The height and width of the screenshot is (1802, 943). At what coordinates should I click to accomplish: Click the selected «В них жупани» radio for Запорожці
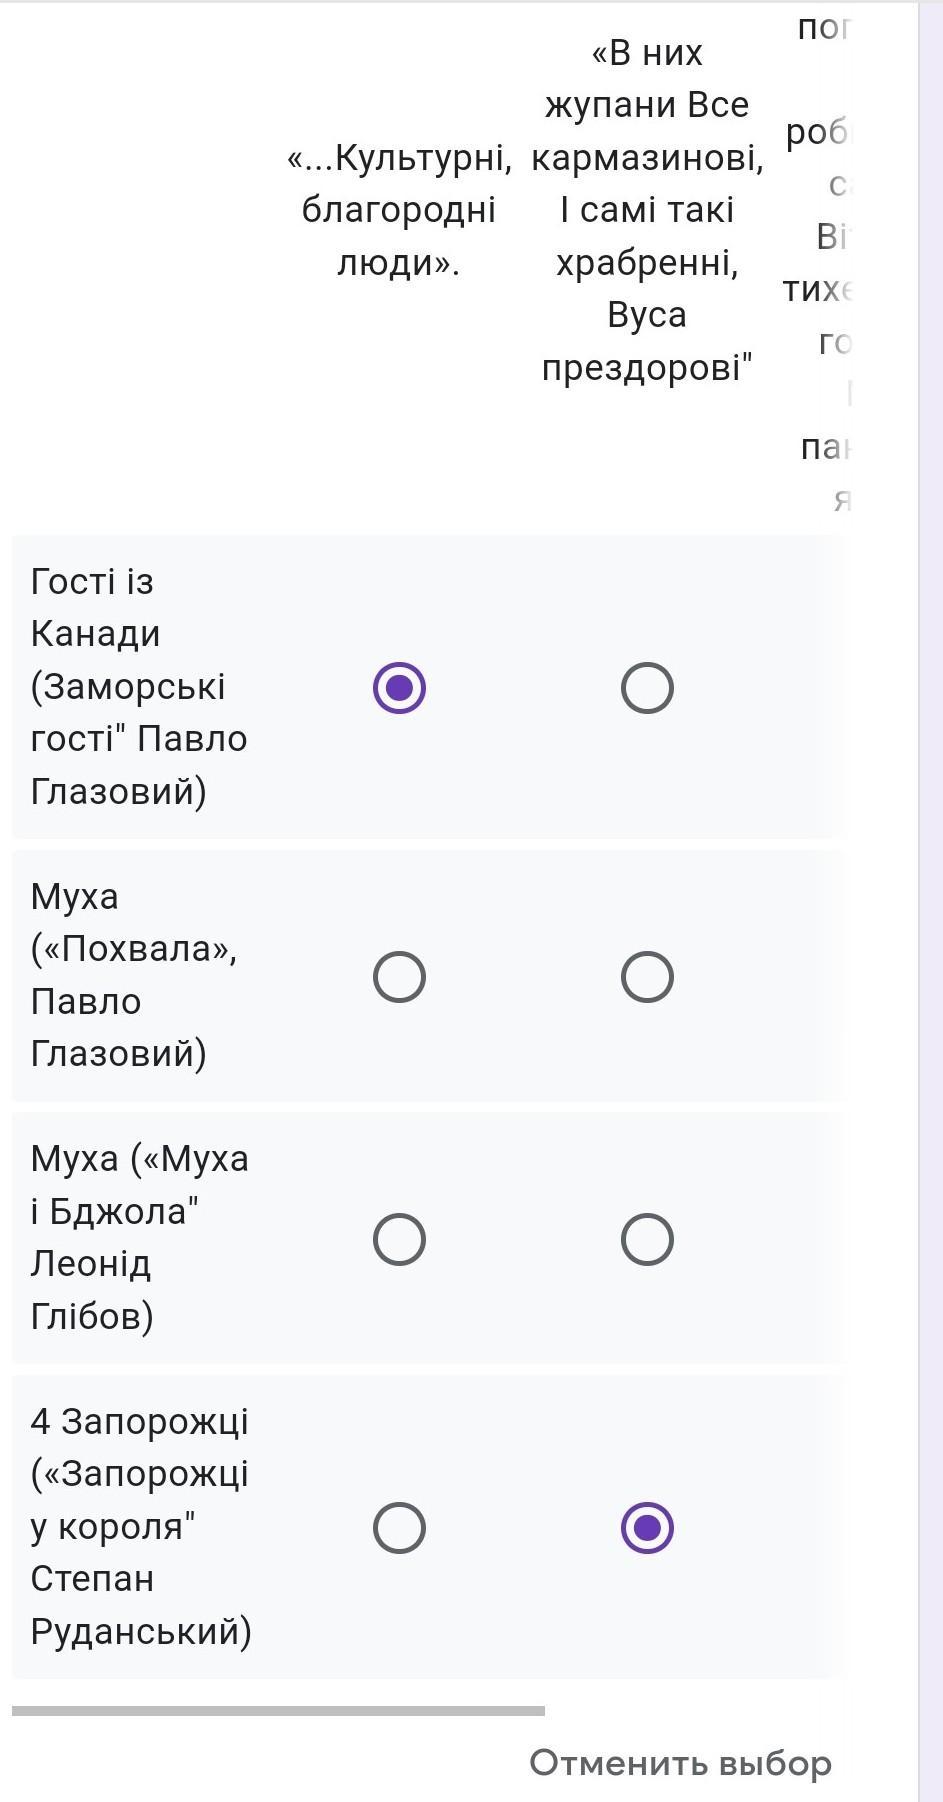tap(647, 1528)
